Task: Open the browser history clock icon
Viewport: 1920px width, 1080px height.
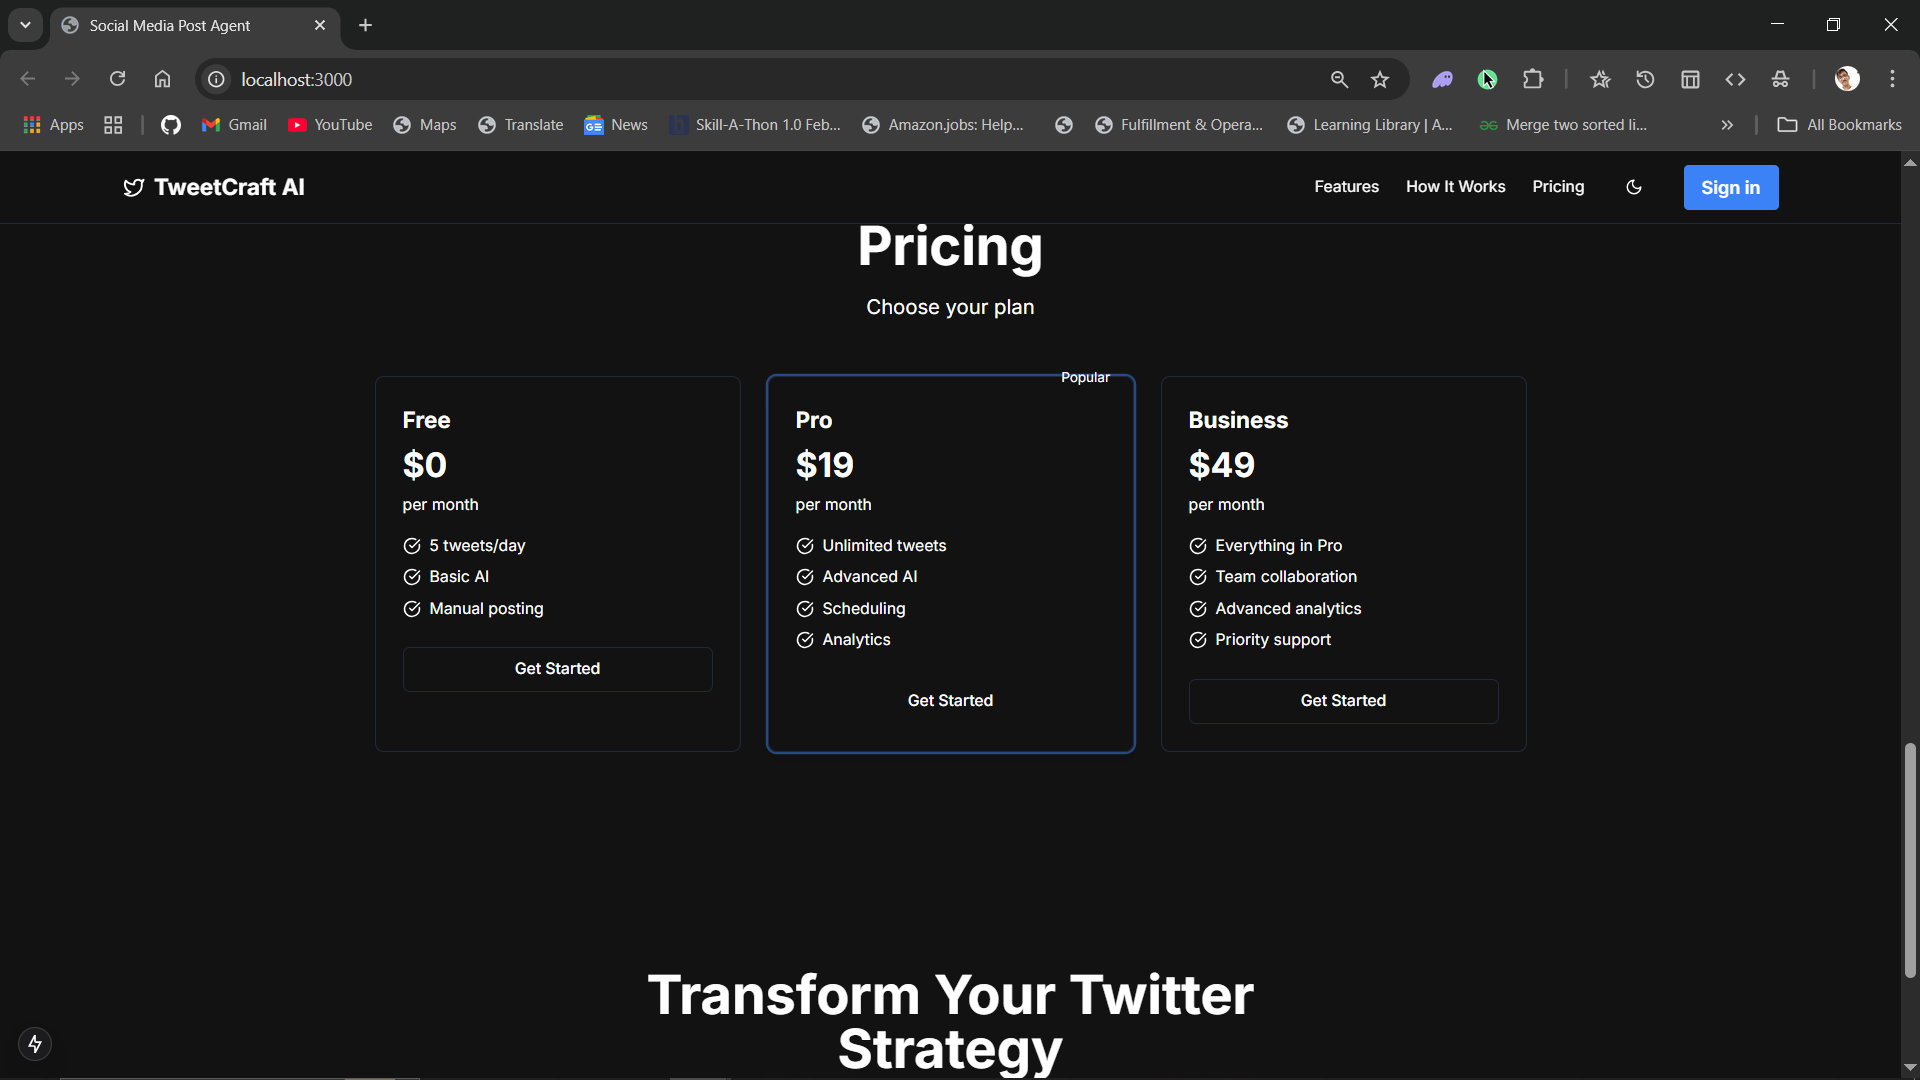Action: [x=1645, y=79]
